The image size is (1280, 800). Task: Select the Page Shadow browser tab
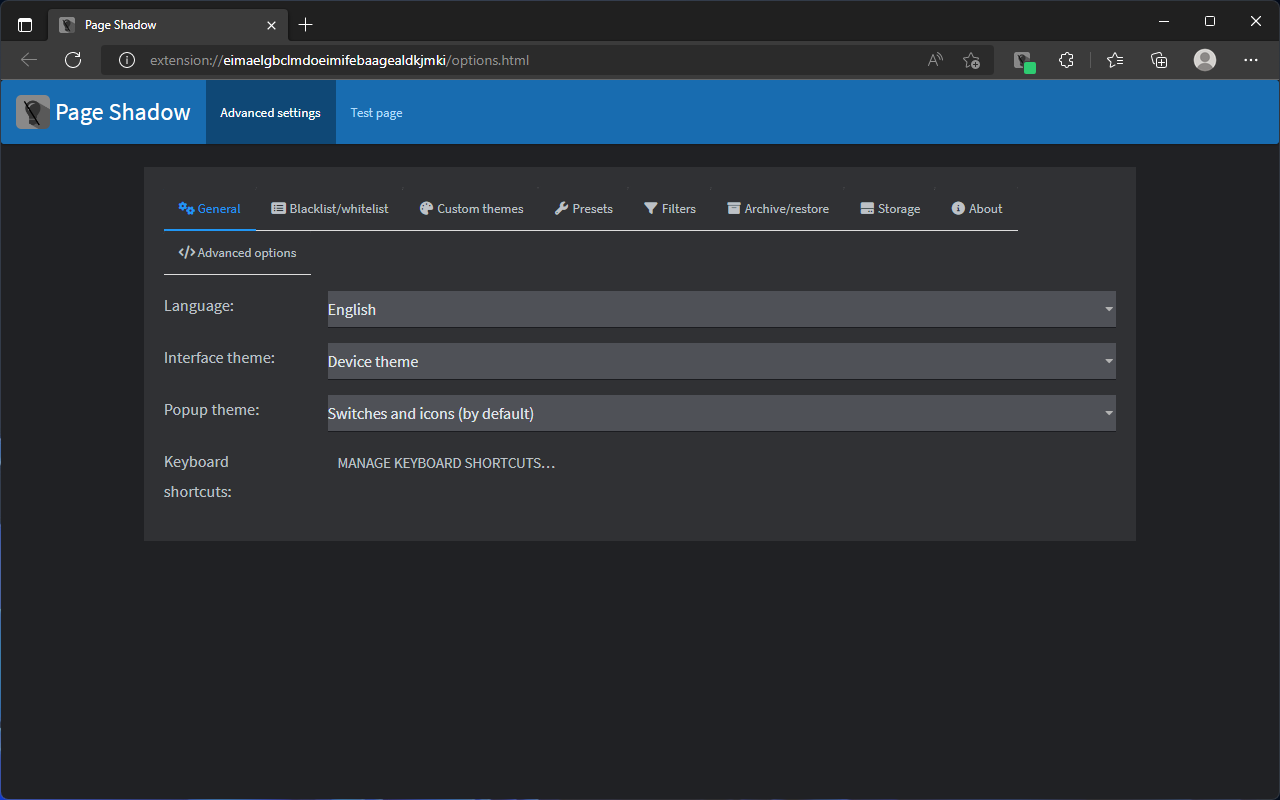coord(168,24)
